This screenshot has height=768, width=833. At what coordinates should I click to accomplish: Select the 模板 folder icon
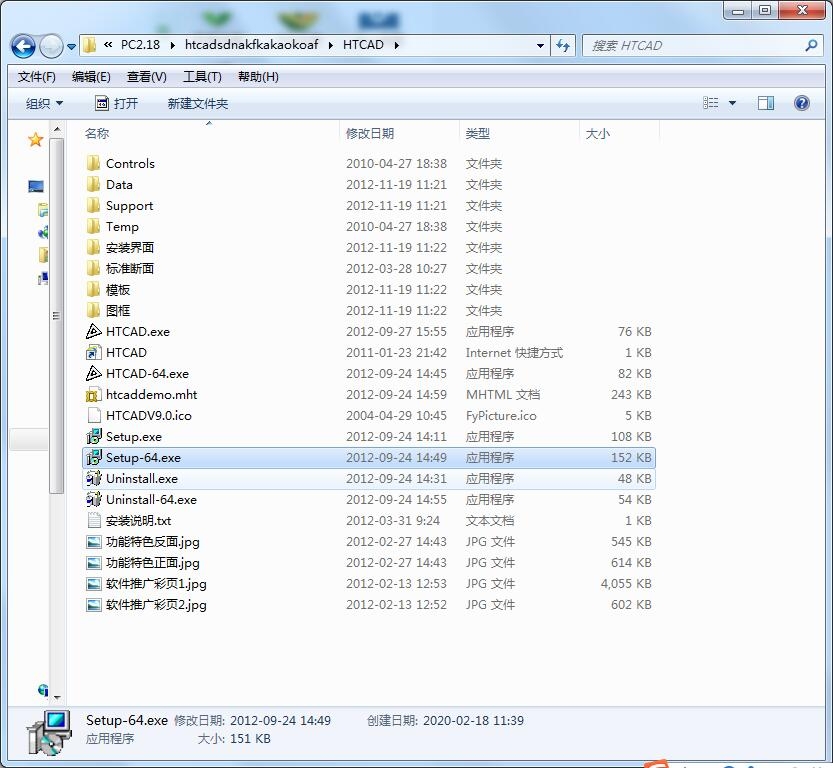(x=93, y=289)
